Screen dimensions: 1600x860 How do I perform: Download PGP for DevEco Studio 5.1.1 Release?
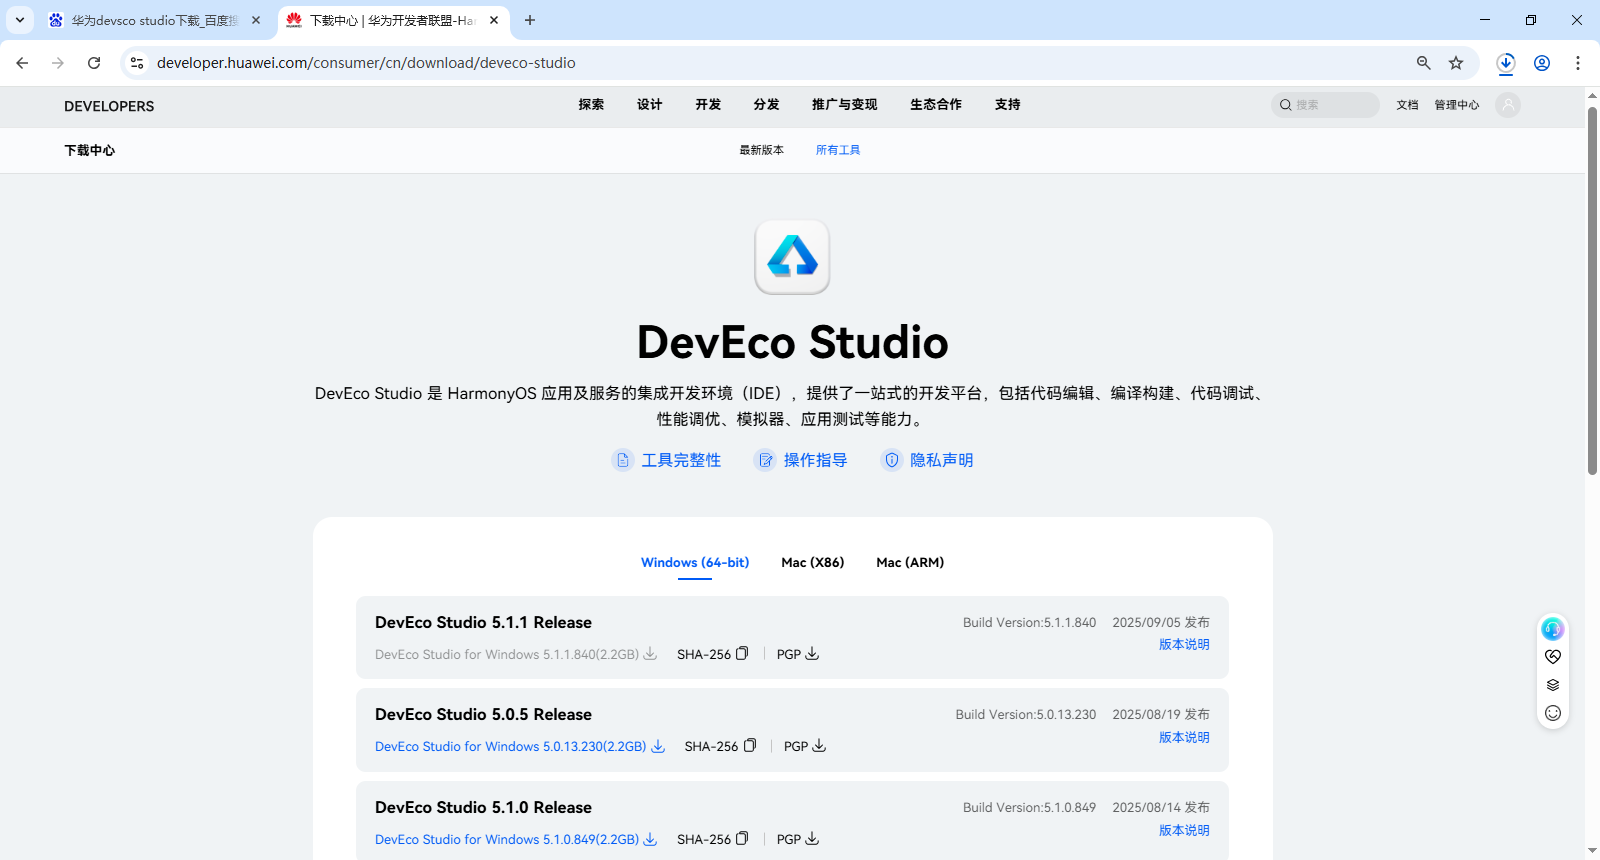(812, 654)
